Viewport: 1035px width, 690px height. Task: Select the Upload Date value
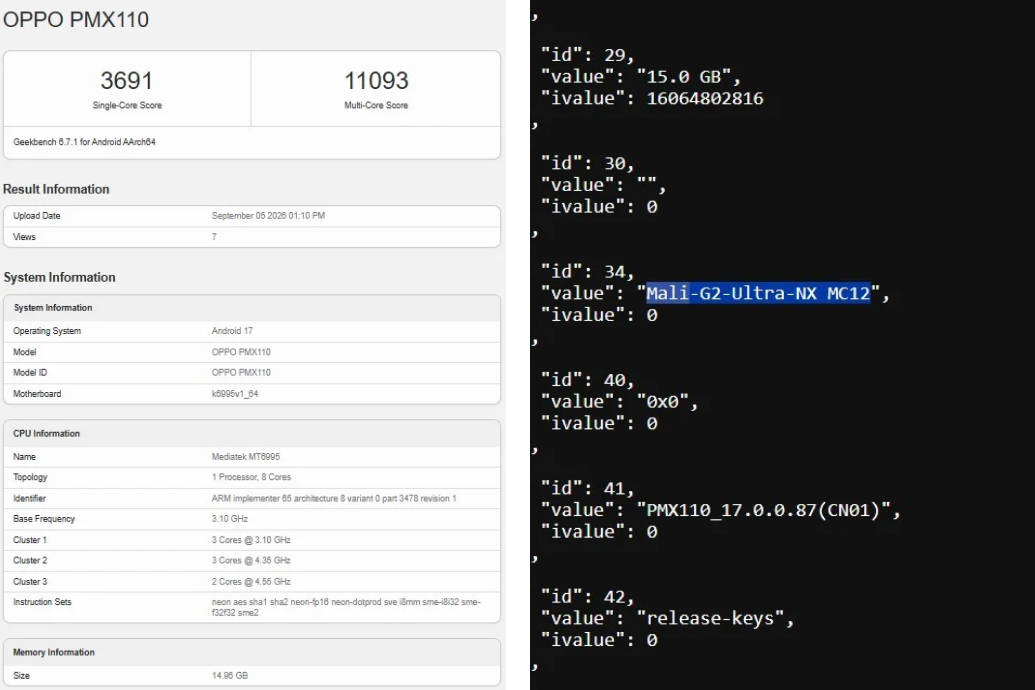(x=268, y=216)
